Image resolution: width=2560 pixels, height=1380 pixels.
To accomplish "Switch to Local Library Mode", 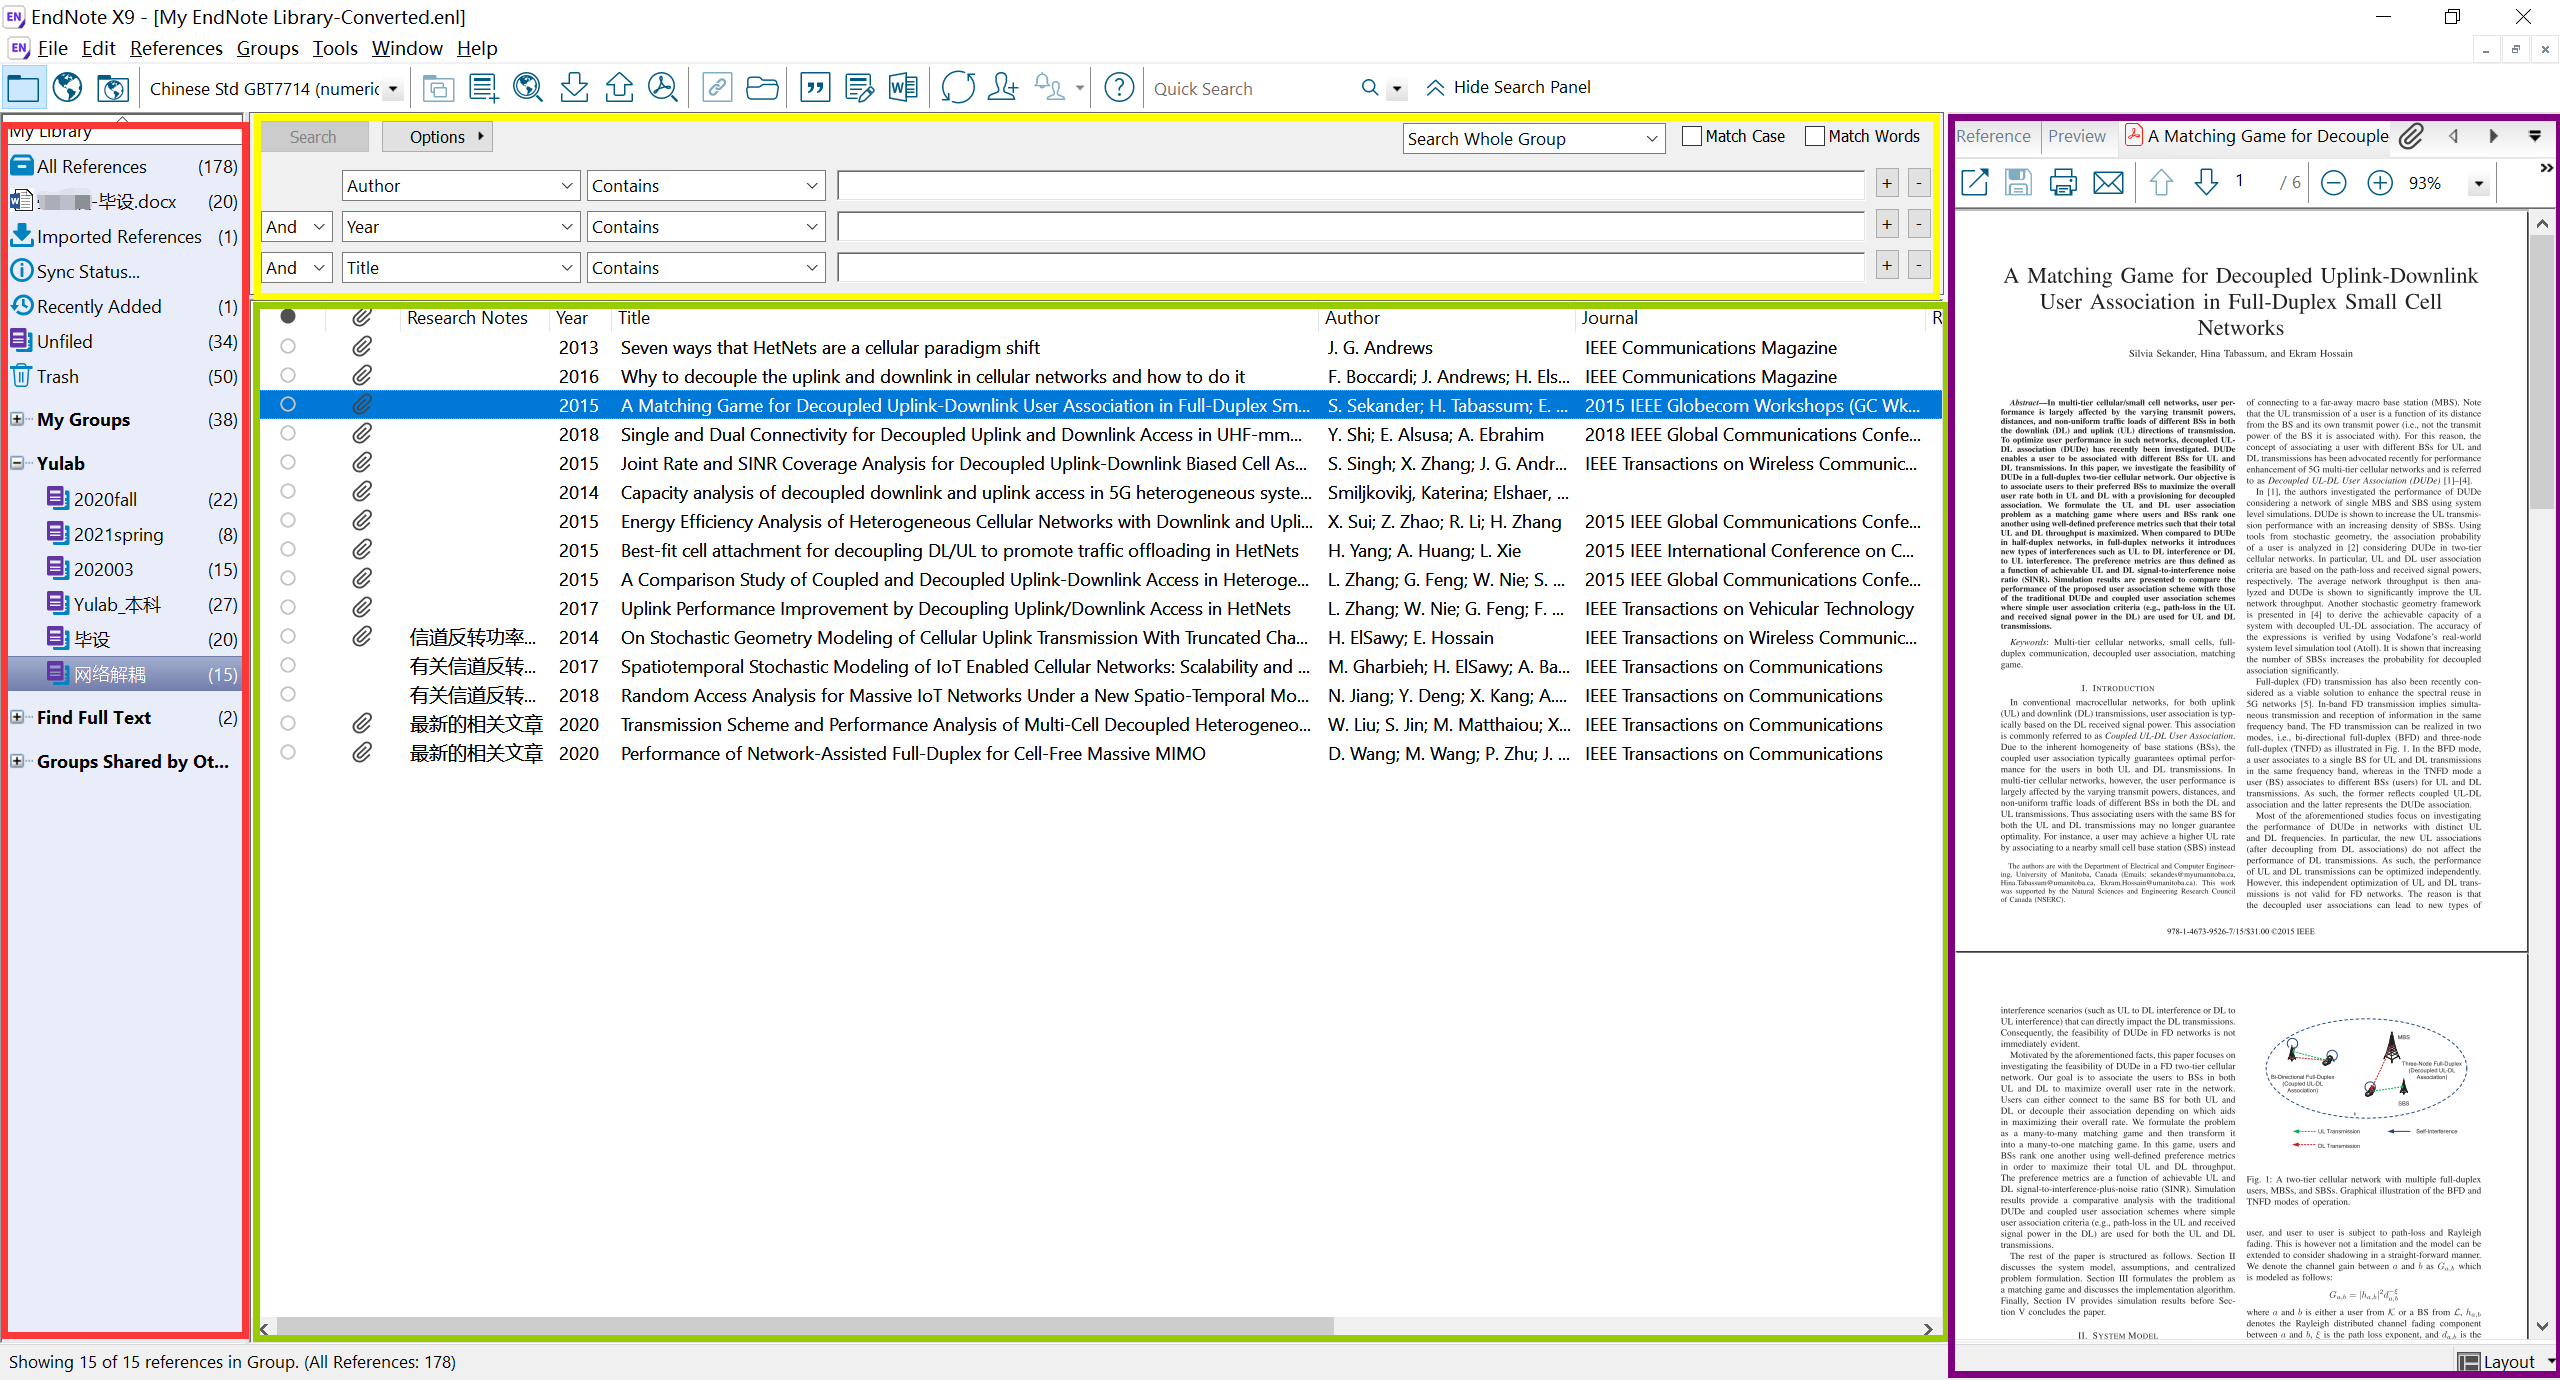I will pos(23,88).
